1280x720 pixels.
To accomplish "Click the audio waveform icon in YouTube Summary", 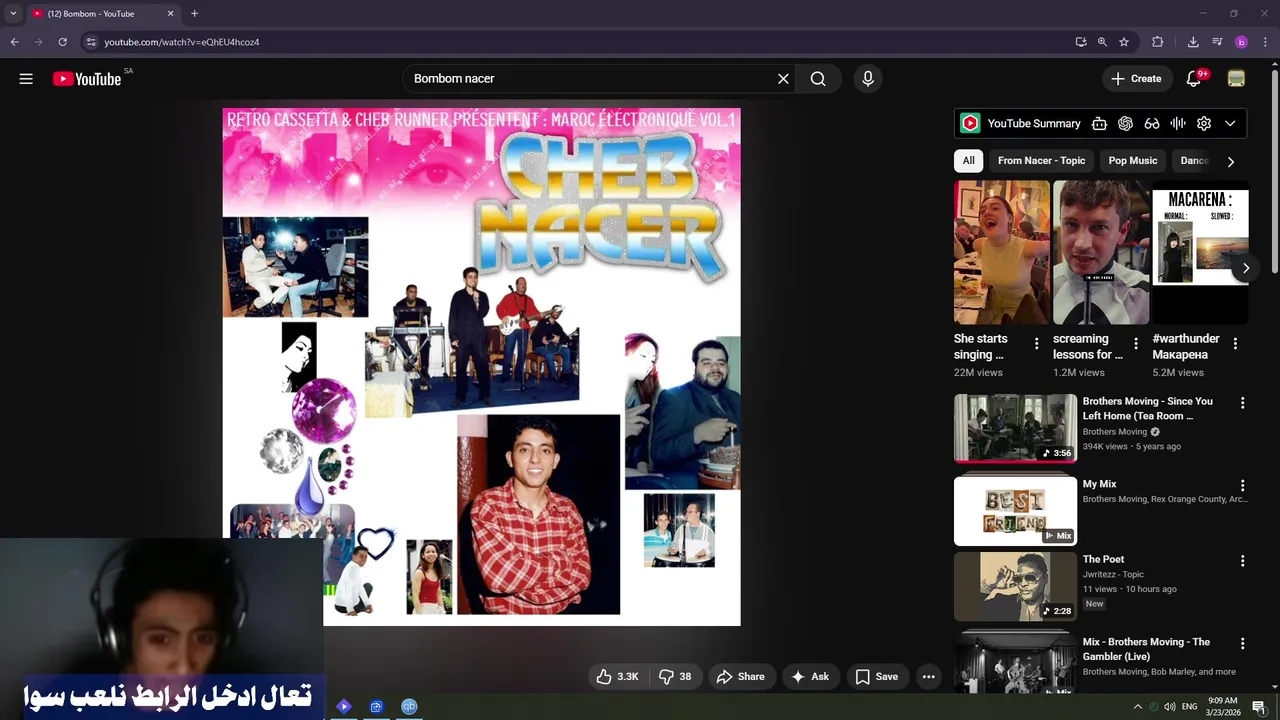I will 1178,123.
